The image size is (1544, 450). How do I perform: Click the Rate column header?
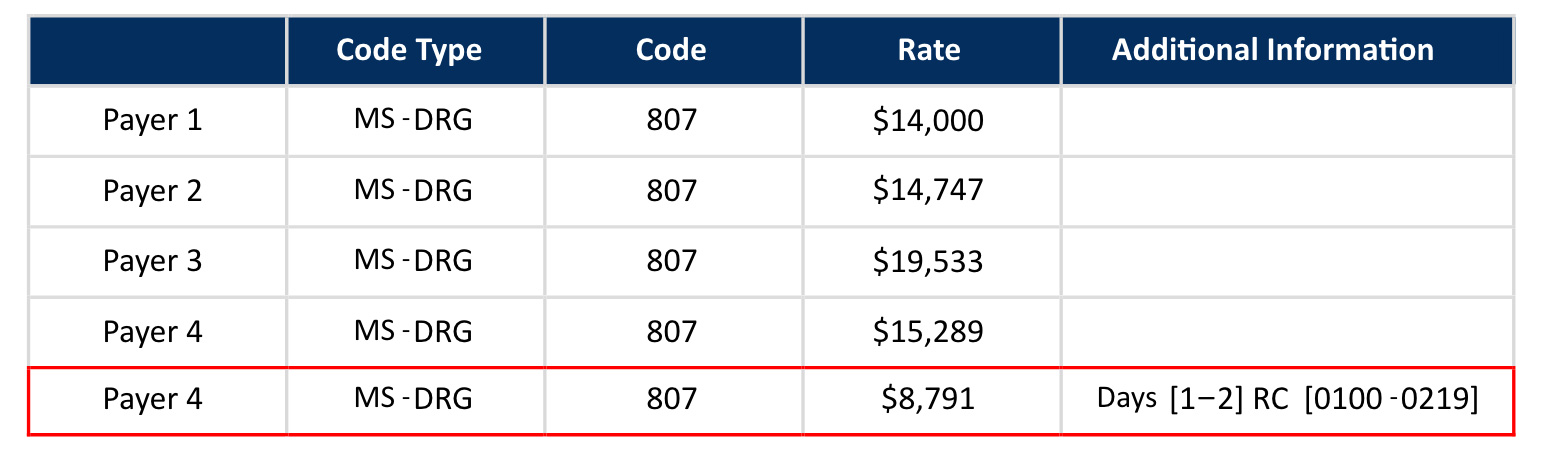[928, 50]
